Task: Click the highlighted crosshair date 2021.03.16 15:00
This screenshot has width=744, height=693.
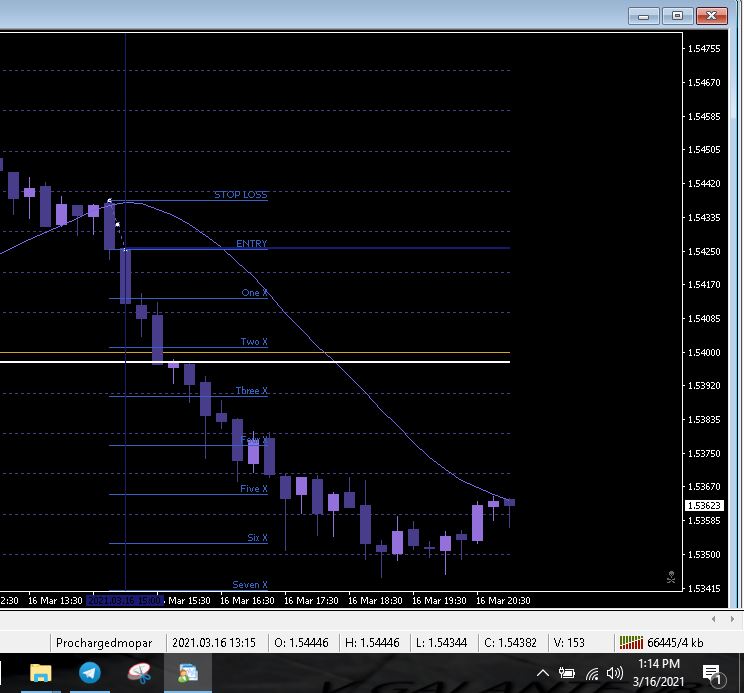Action: click(125, 601)
